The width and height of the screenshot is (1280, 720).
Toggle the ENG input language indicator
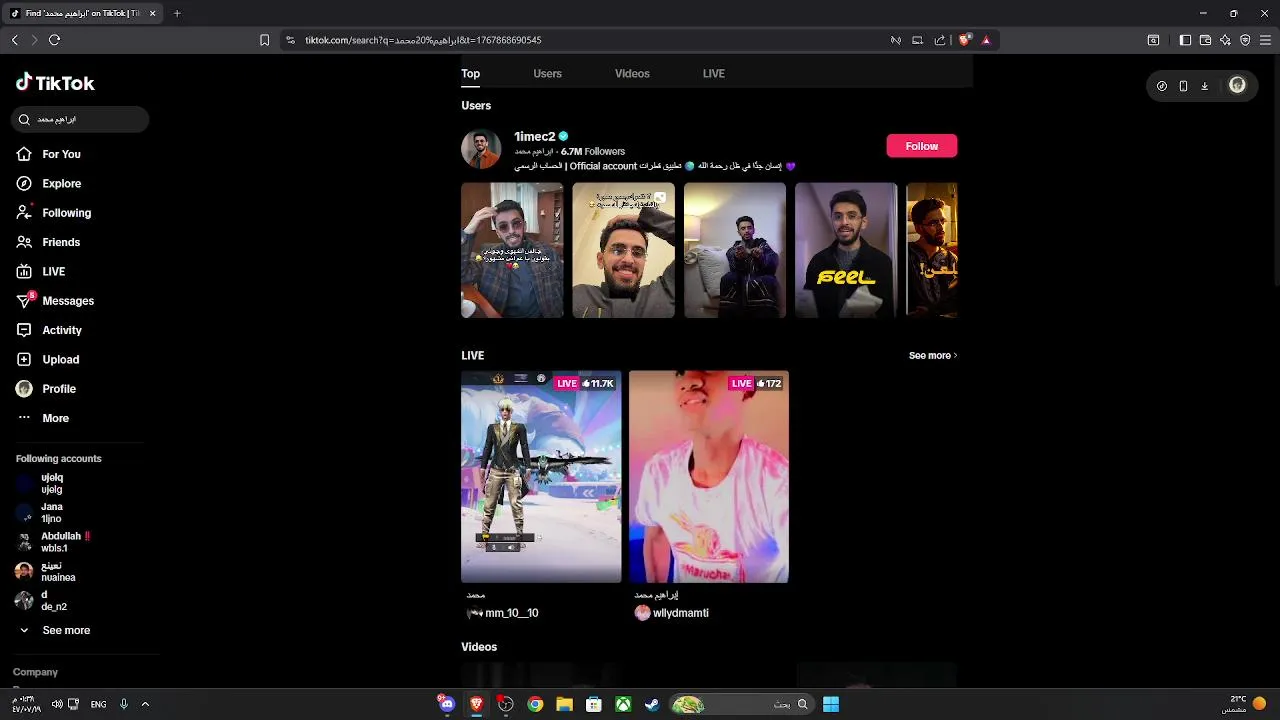(x=98, y=704)
